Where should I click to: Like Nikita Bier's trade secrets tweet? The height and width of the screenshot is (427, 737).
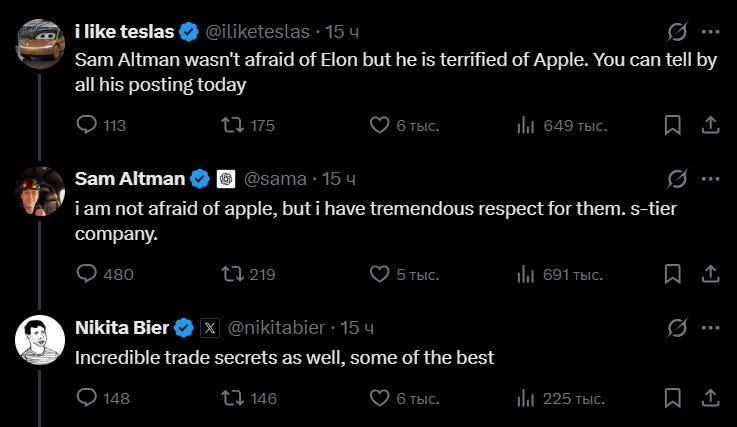tap(404, 398)
